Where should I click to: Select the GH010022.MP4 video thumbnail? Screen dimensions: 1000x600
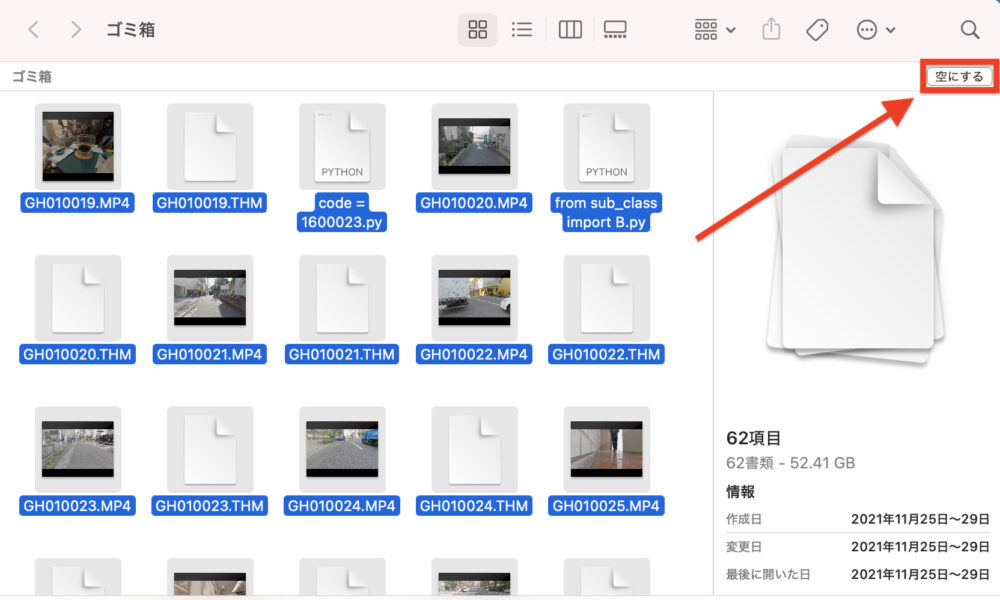click(474, 298)
